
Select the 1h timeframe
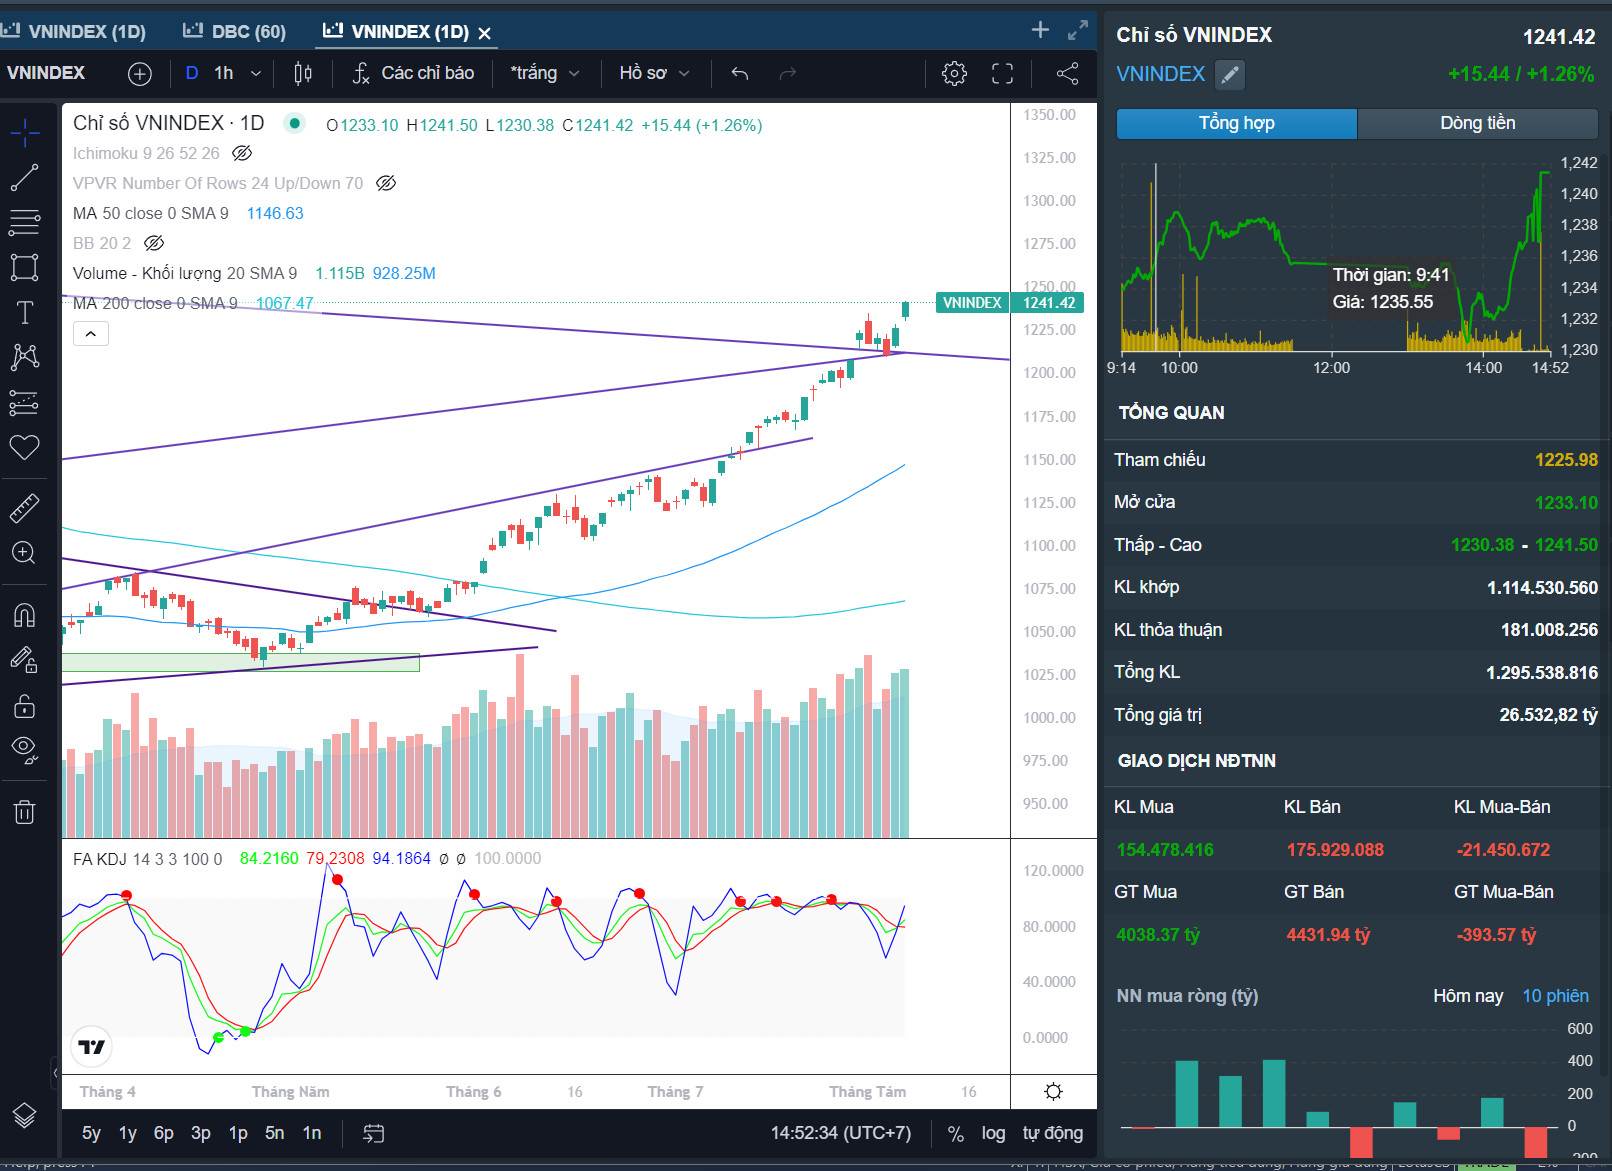click(x=224, y=73)
